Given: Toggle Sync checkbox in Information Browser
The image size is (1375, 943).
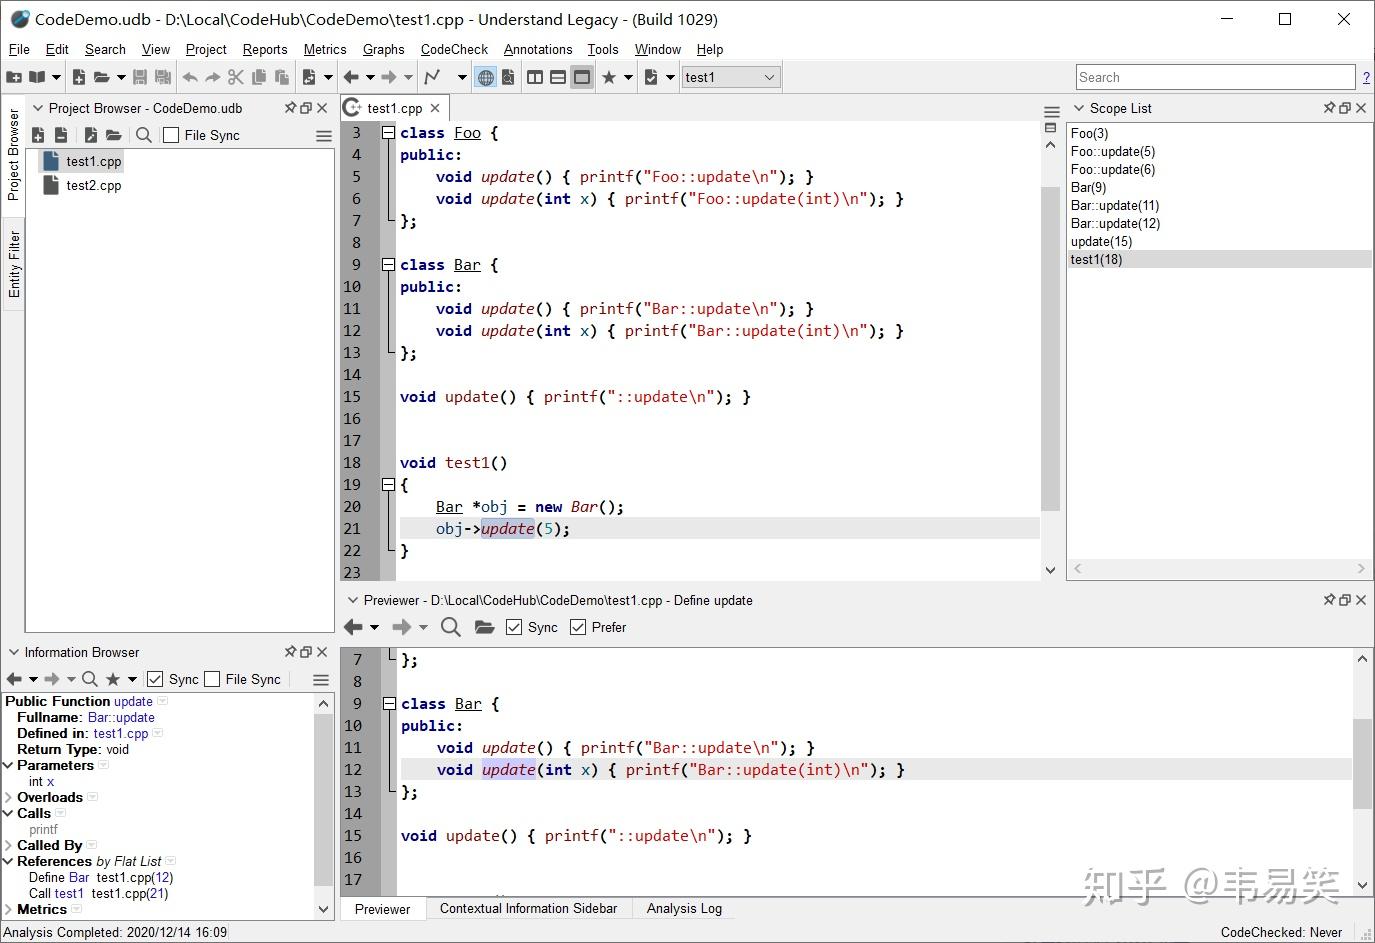Looking at the screenshot, I should click(x=155, y=679).
